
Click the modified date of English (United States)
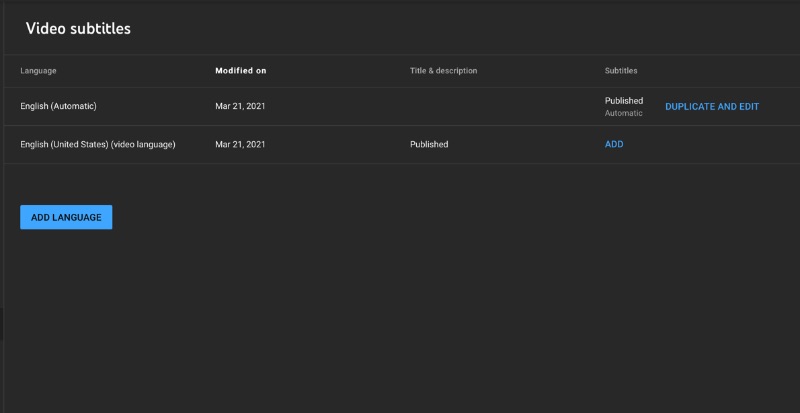[x=240, y=144]
